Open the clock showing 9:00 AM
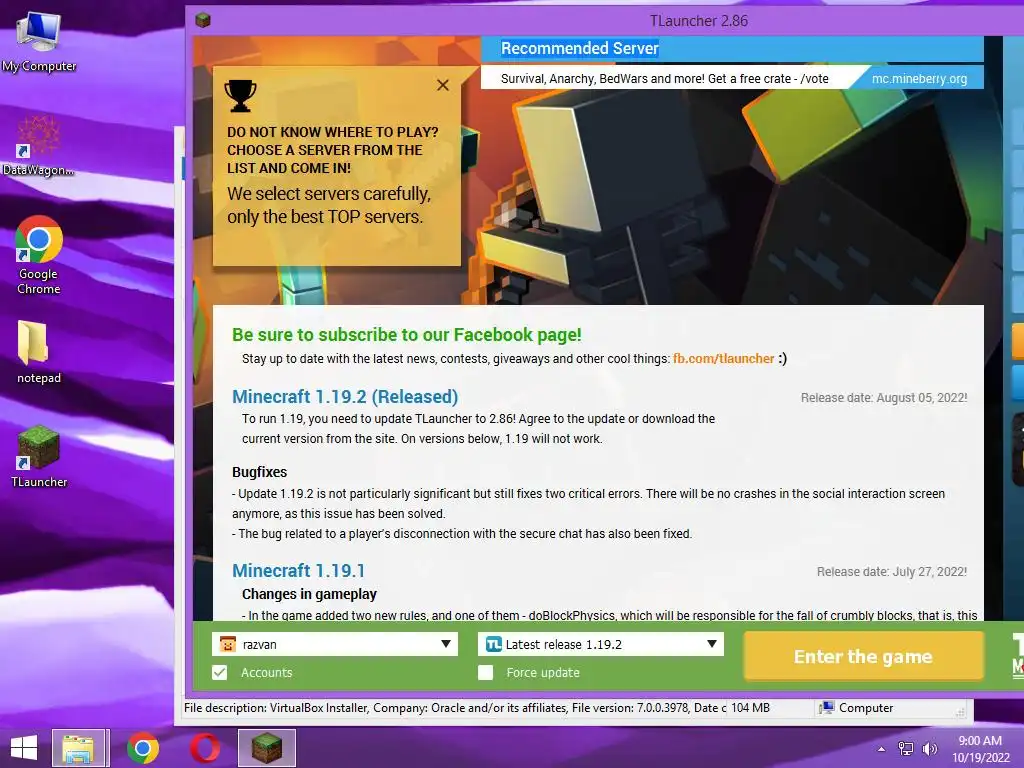Image resolution: width=1024 pixels, height=768 pixels. tap(980, 741)
